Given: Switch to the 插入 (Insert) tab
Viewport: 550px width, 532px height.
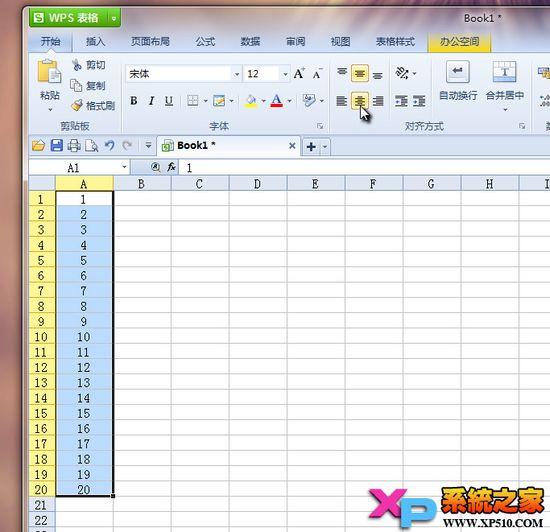Looking at the screenshot, I should (95, 42).
